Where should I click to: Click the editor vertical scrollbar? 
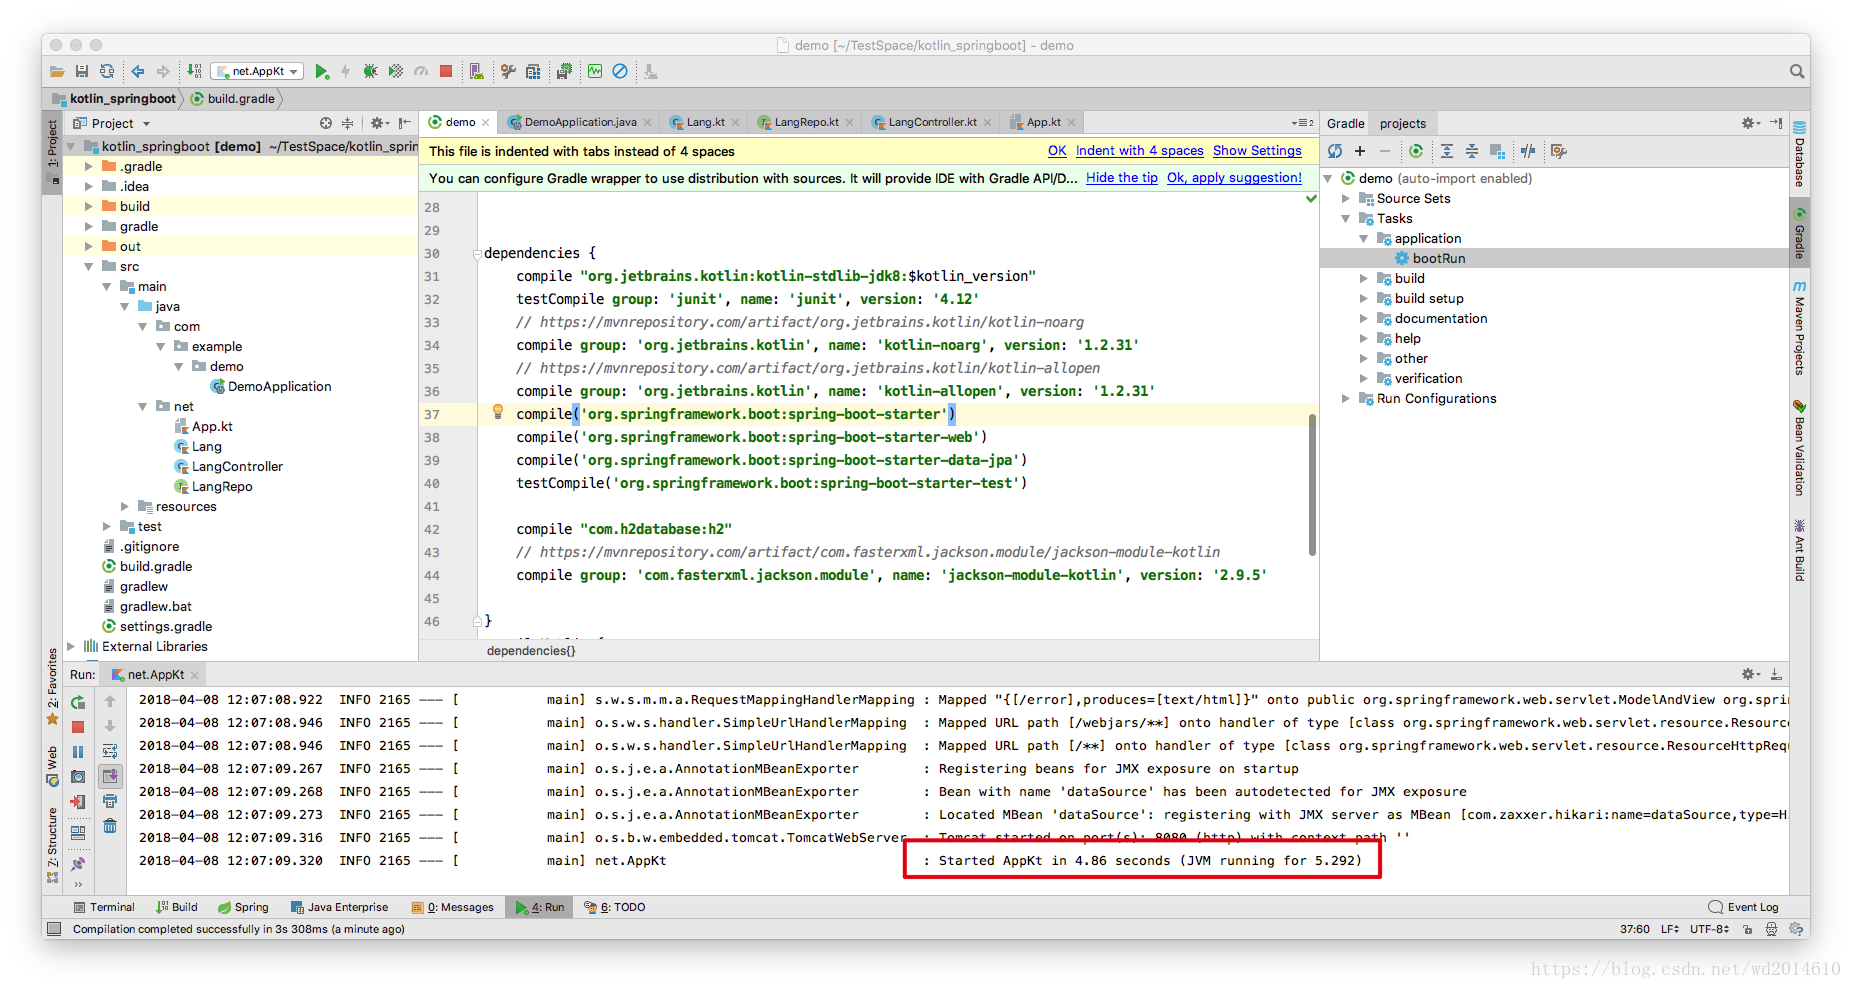pos(1312,484)
